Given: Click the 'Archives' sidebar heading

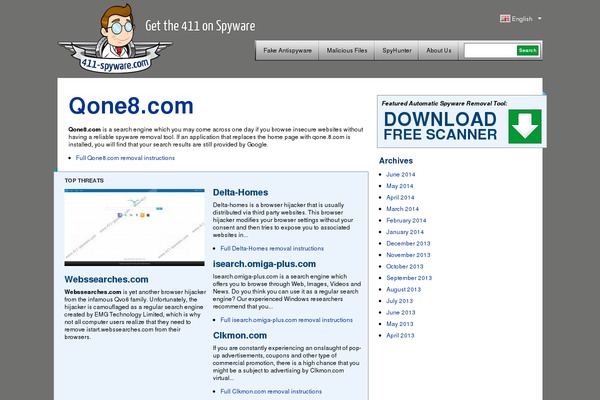Looking at the screenshot, I should (396, 161).
